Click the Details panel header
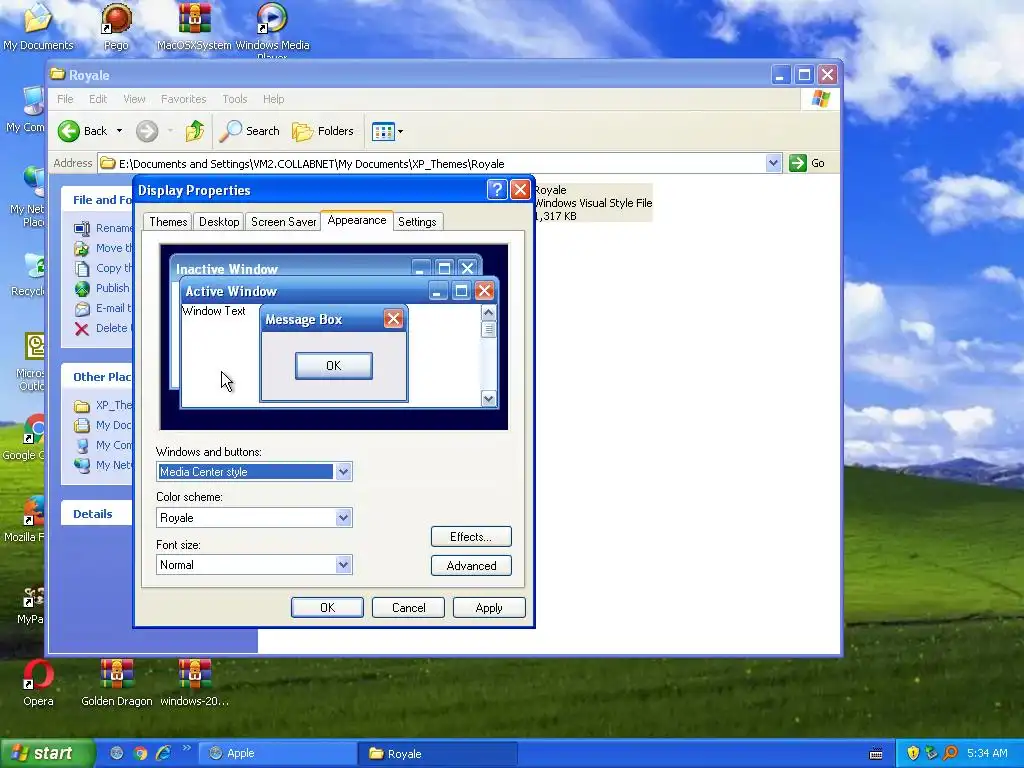 [96, 514]
